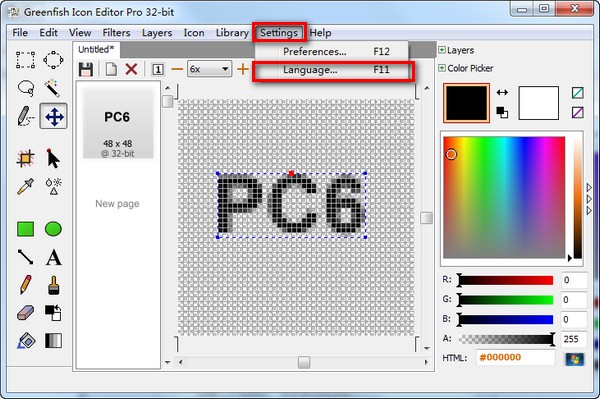Click inside the rainbow color spectrum
600x399 pixels.
[x=504, y=197]
